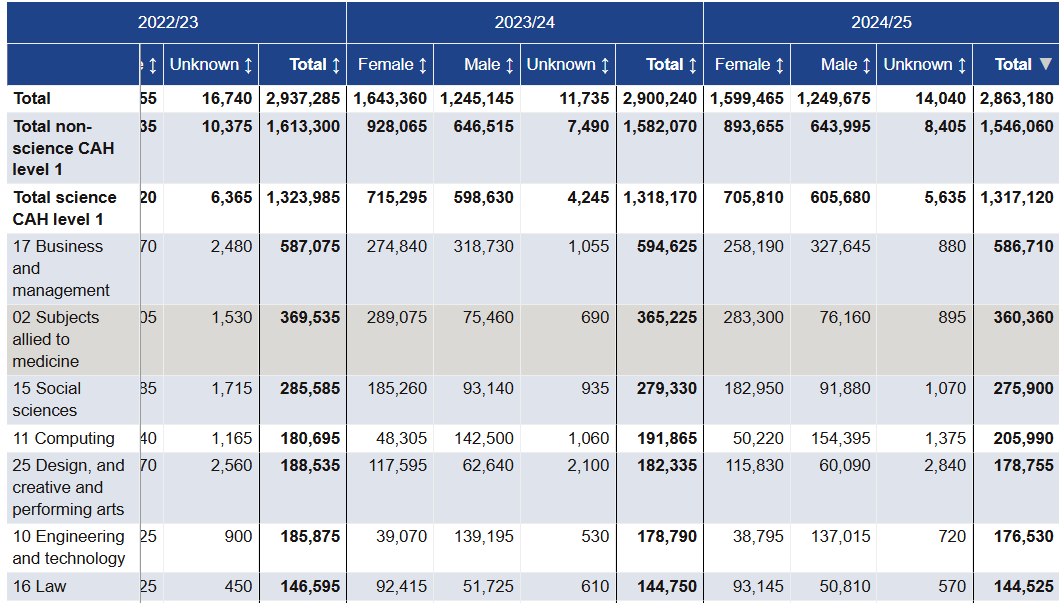Sort the 2023/24 Unknown column via its arrows

tap(605, 65)
